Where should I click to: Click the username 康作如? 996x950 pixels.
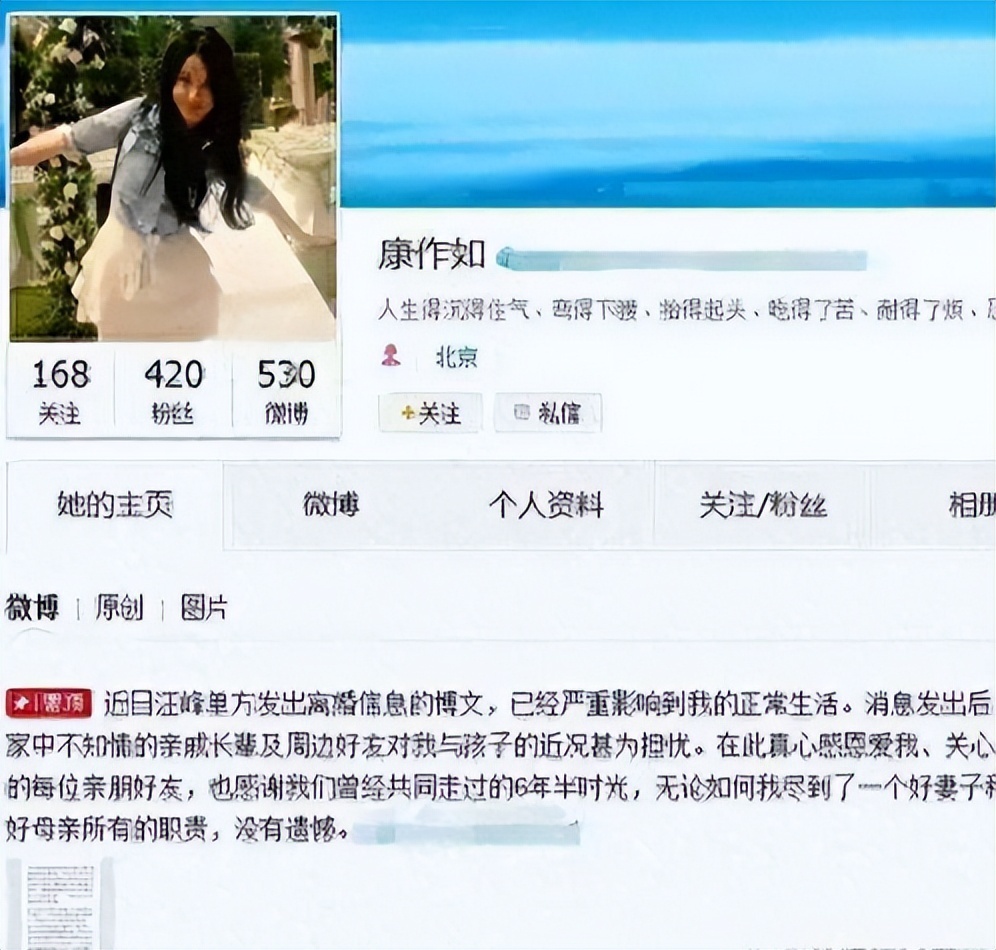coord(432,255)
